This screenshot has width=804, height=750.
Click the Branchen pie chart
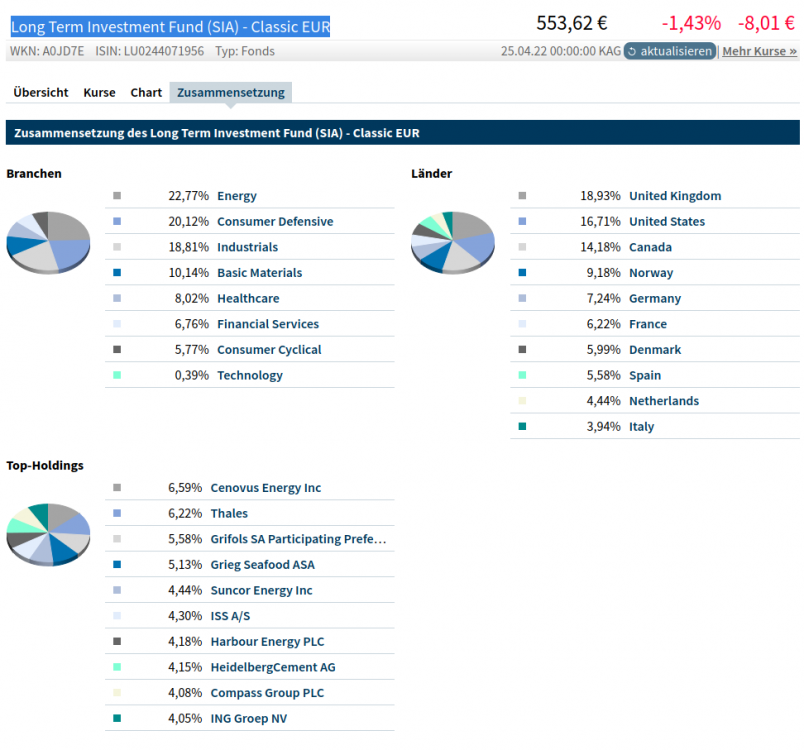48,243
